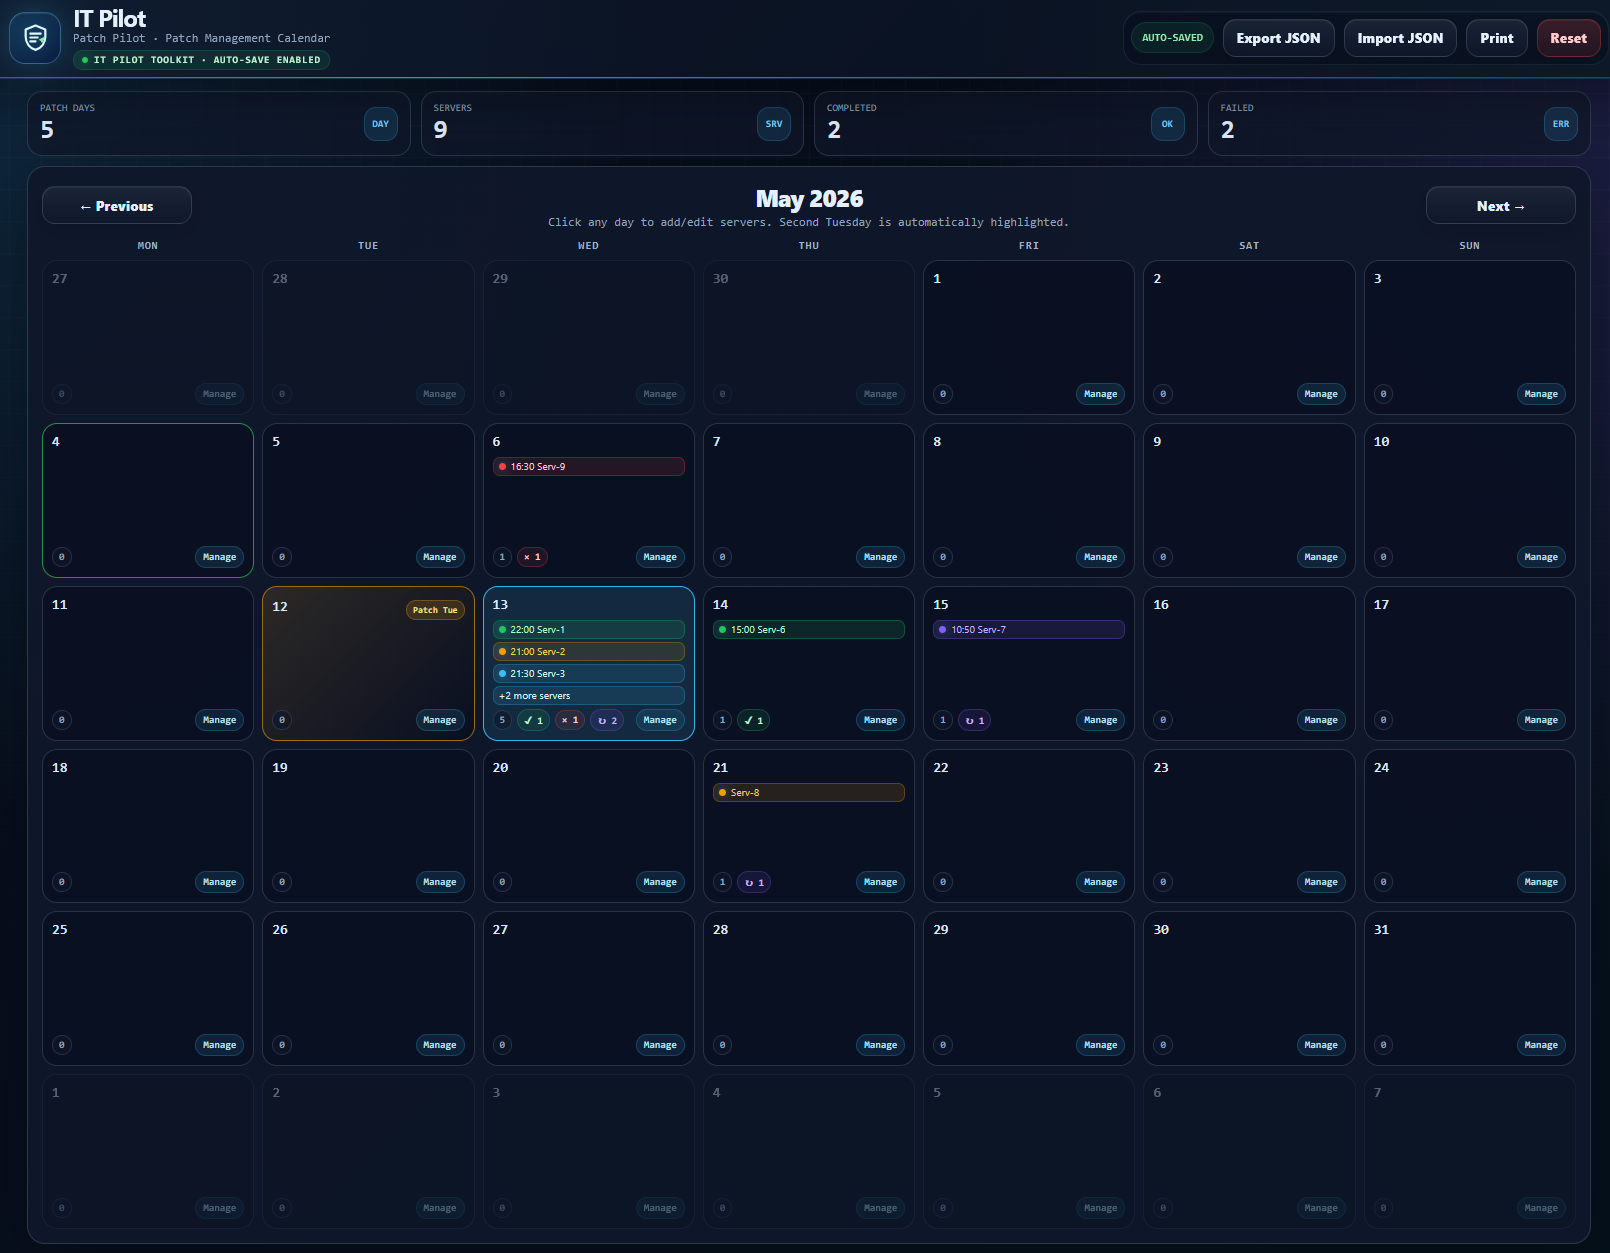1610x1253 pixels.
Task: Click the in-progress badge on May 13
Action: (x=607, y=720)
